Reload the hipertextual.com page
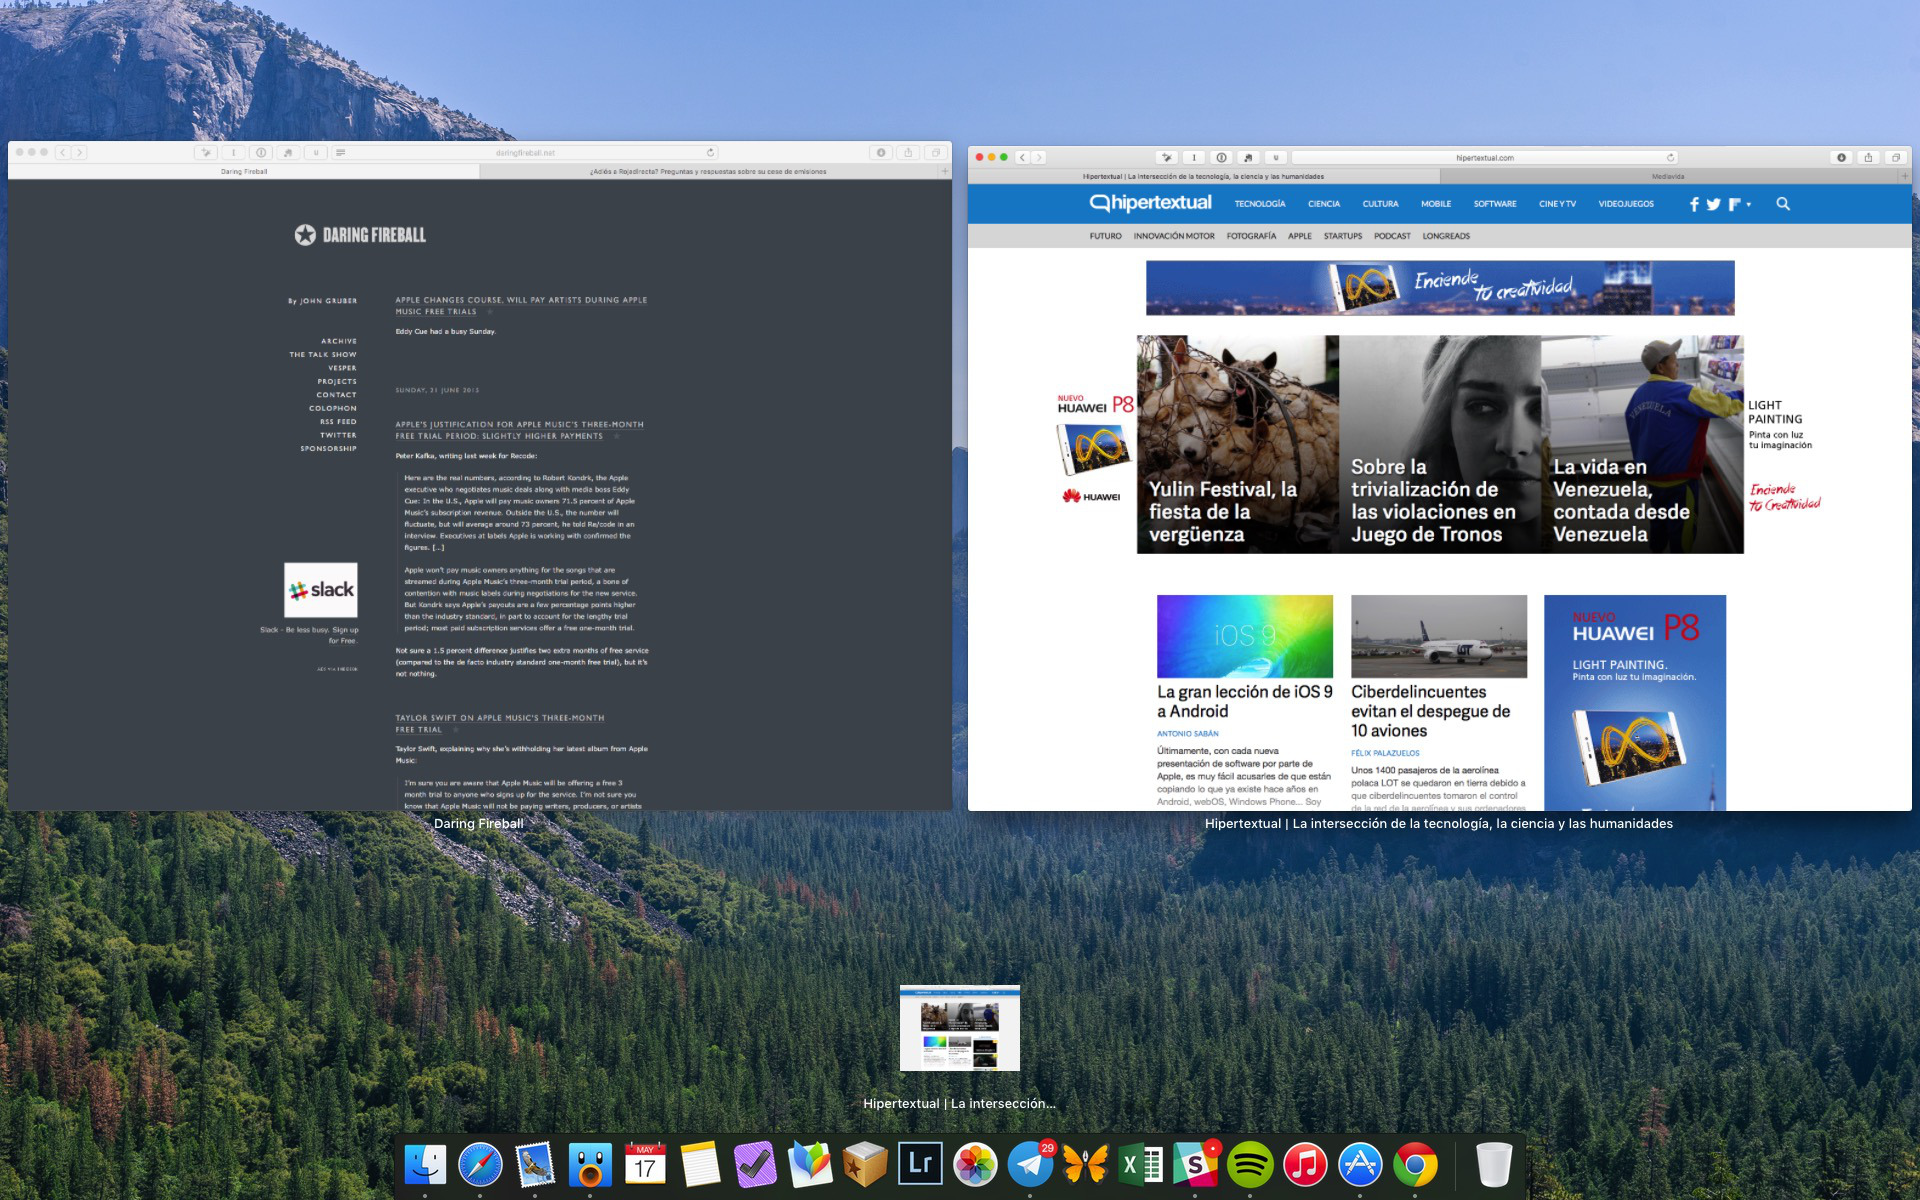This screenshot has width=1920, height=1200. (x=1670, y=157)
